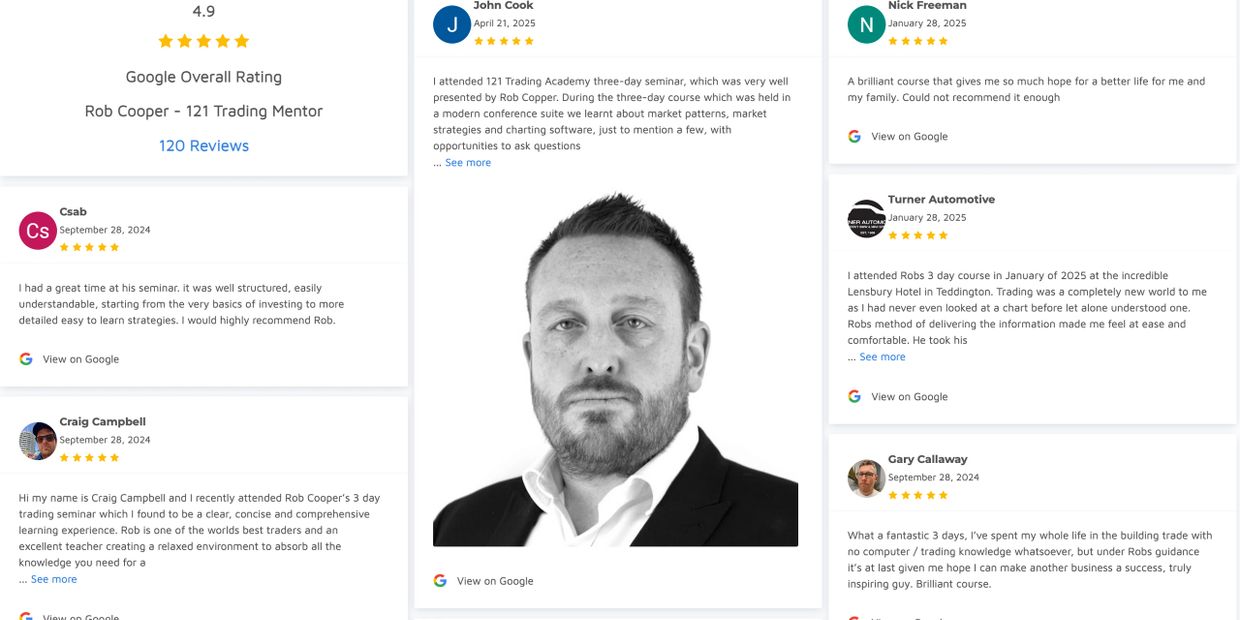
Task: Click Turner Automotive's logo avatar
Action: click(x=866, y=219)
